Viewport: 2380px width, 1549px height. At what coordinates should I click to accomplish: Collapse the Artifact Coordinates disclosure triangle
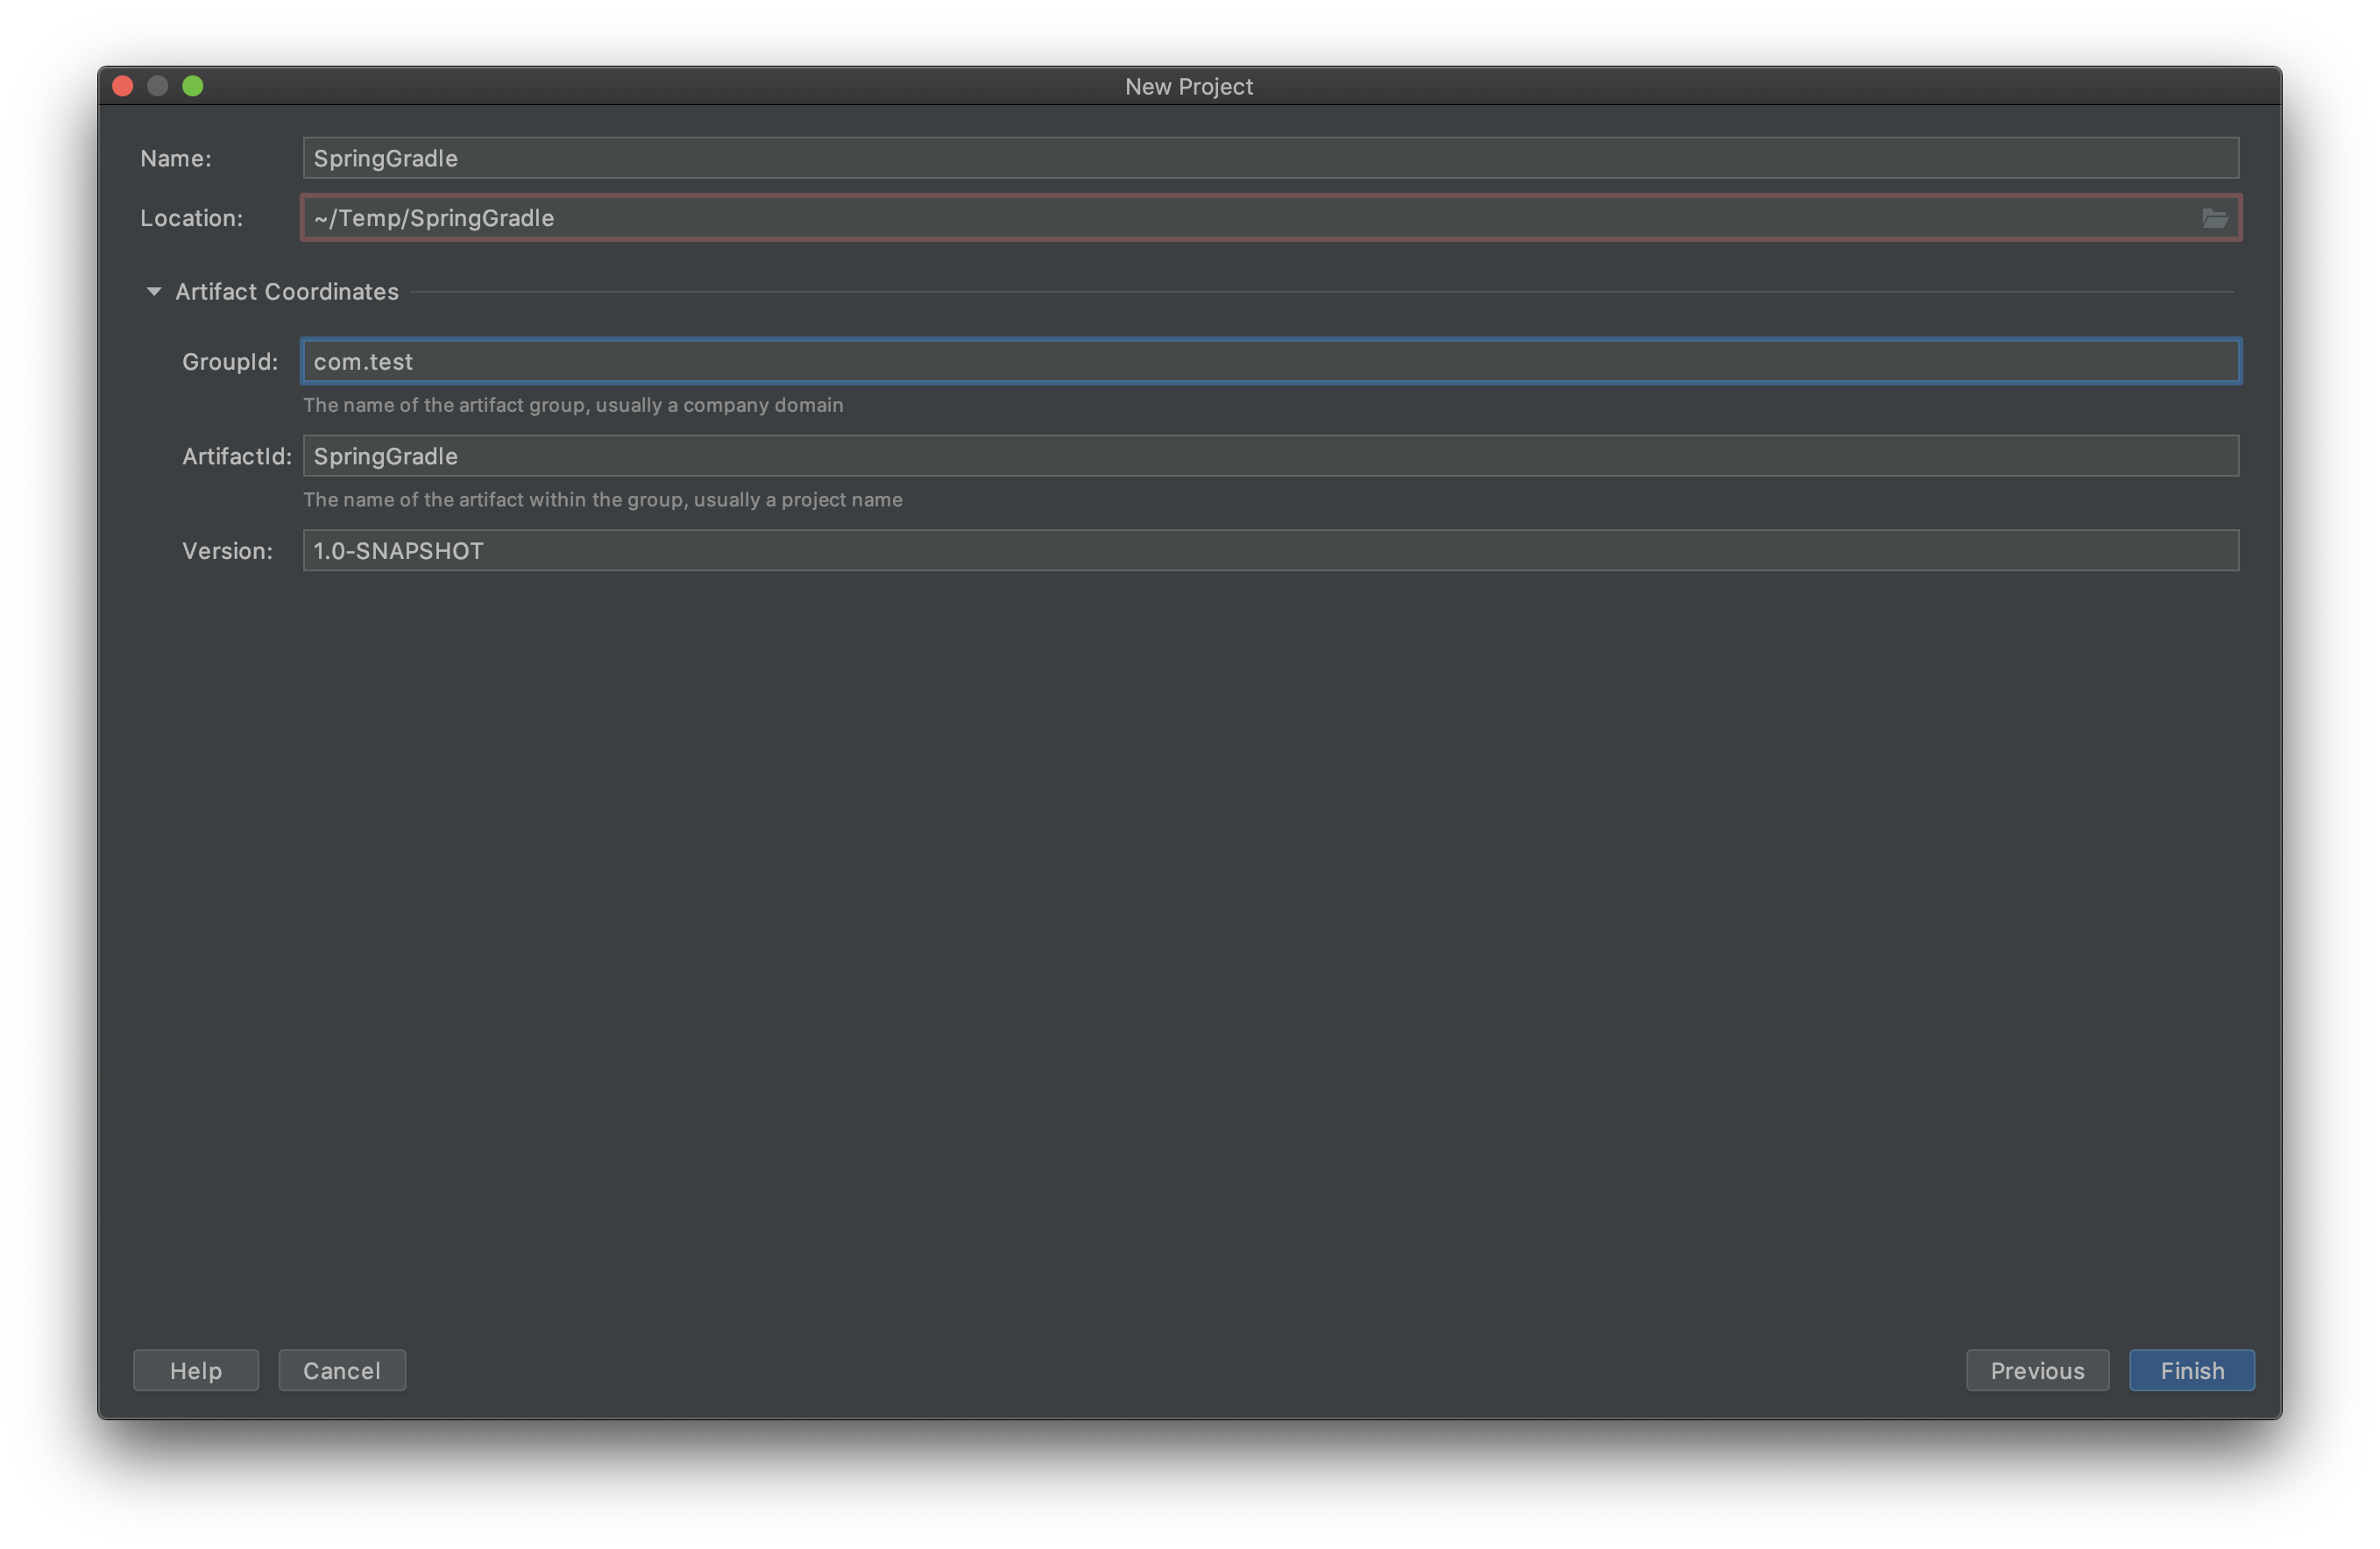point(154,291)
